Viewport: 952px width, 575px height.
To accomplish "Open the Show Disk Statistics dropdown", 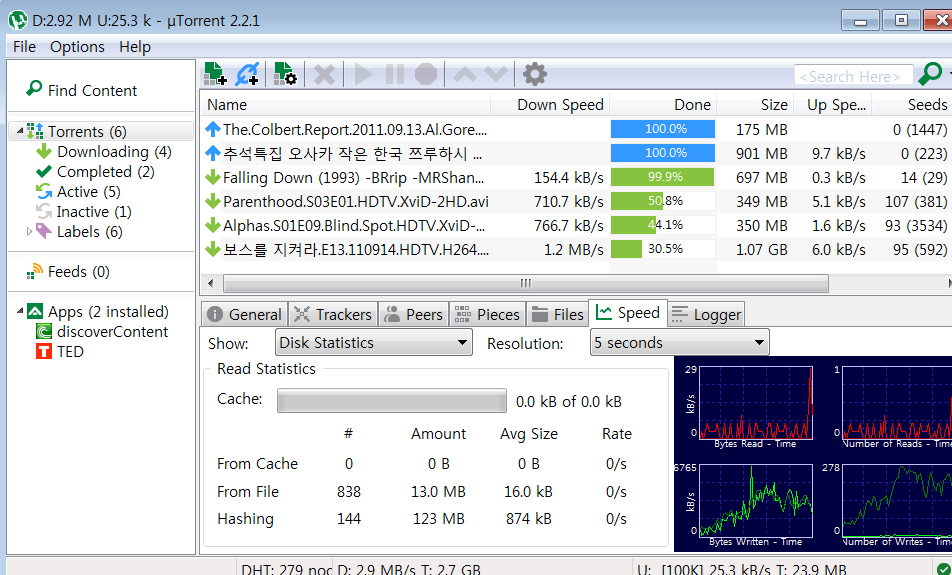I will pyautogui.click(x=373, y=343).
